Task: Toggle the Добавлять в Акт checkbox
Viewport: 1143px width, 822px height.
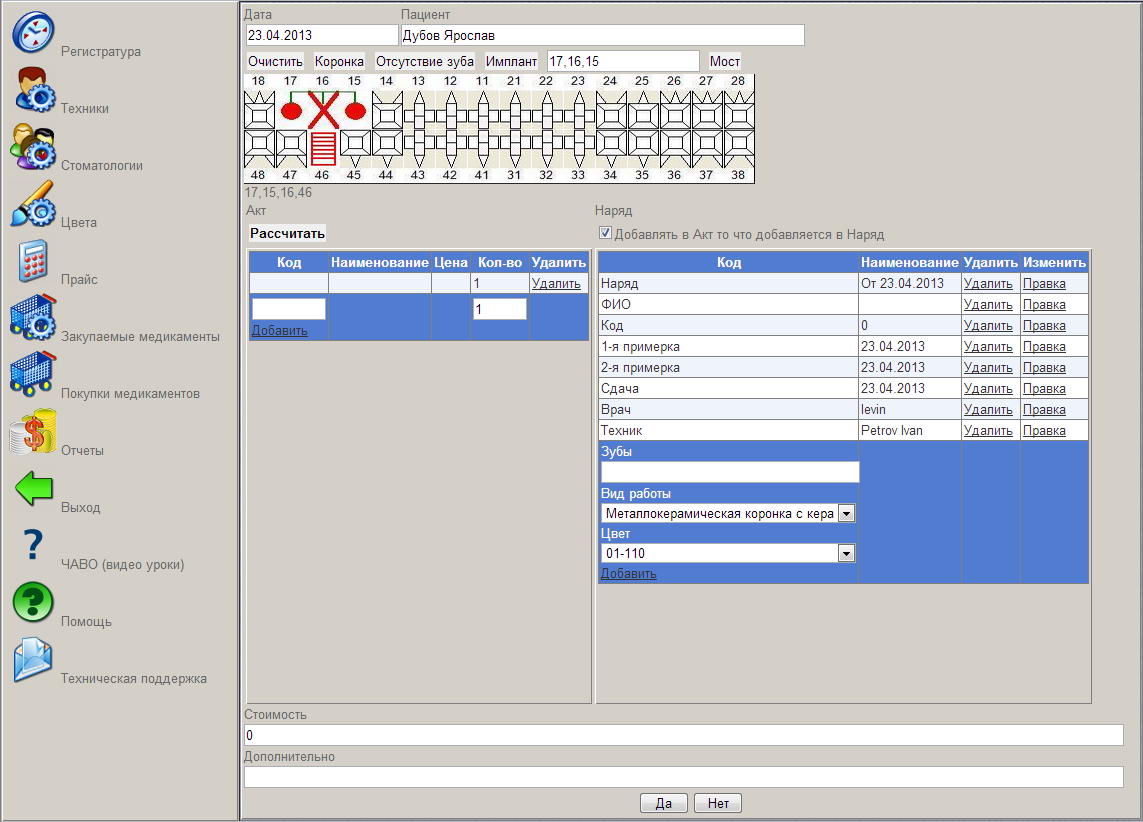Action: (x=605, y=233)
